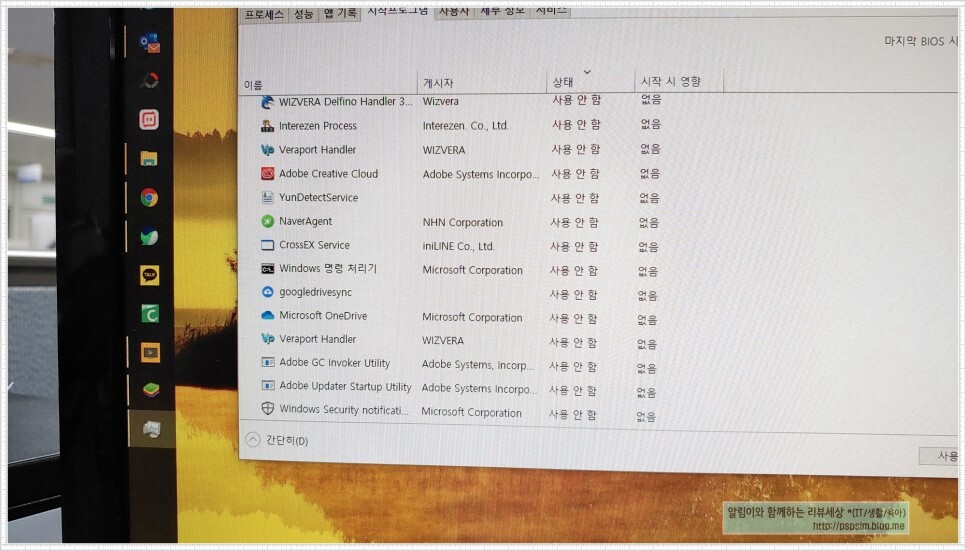
Task: Click 사용 안 함 status of NaverAgent
Action: pyautogui.click(x=574, y=222)
